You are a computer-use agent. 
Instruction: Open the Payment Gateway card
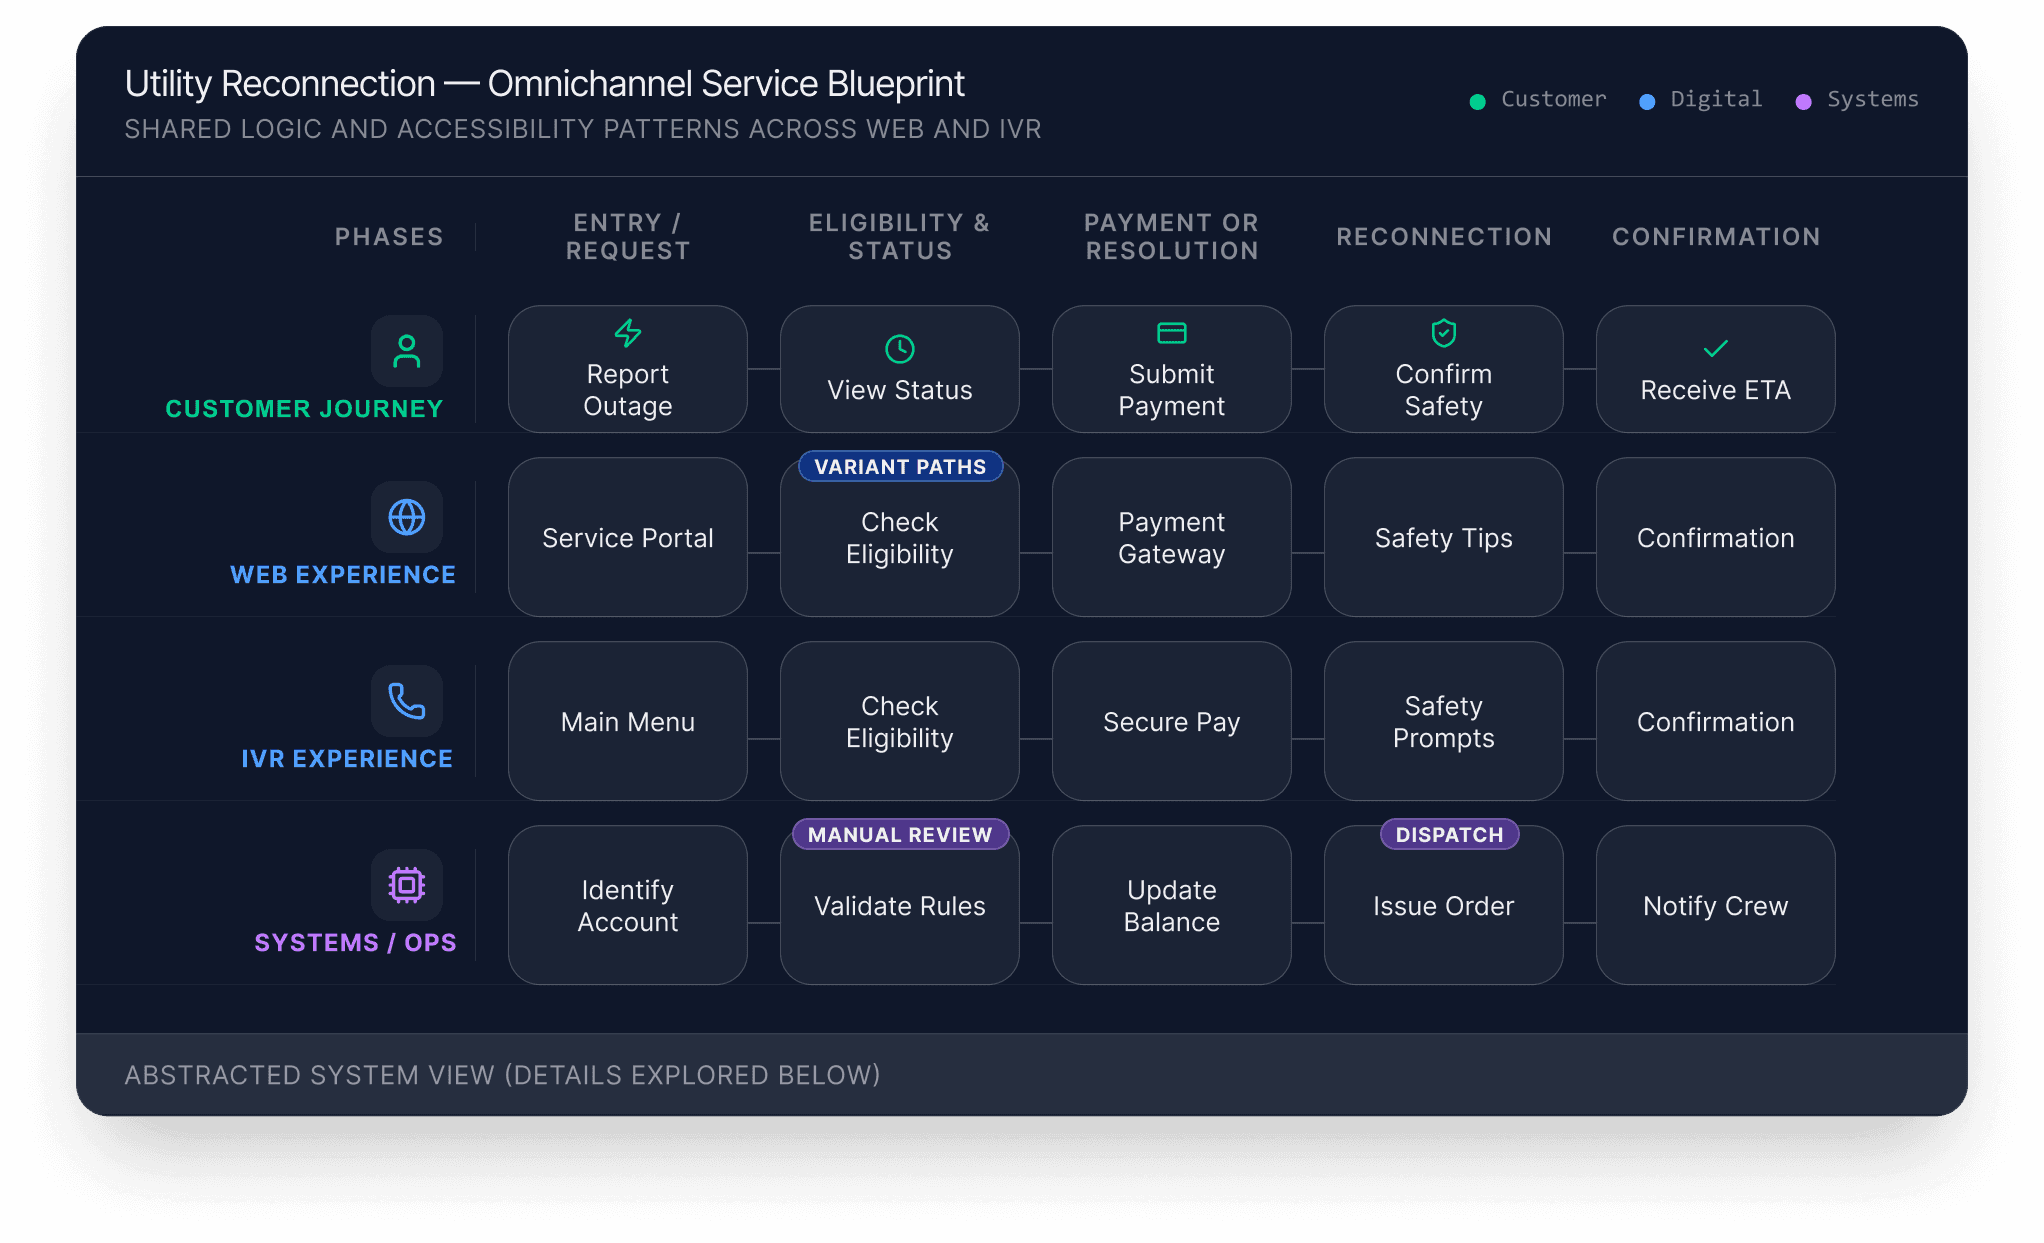click(x=1171, y=538)
